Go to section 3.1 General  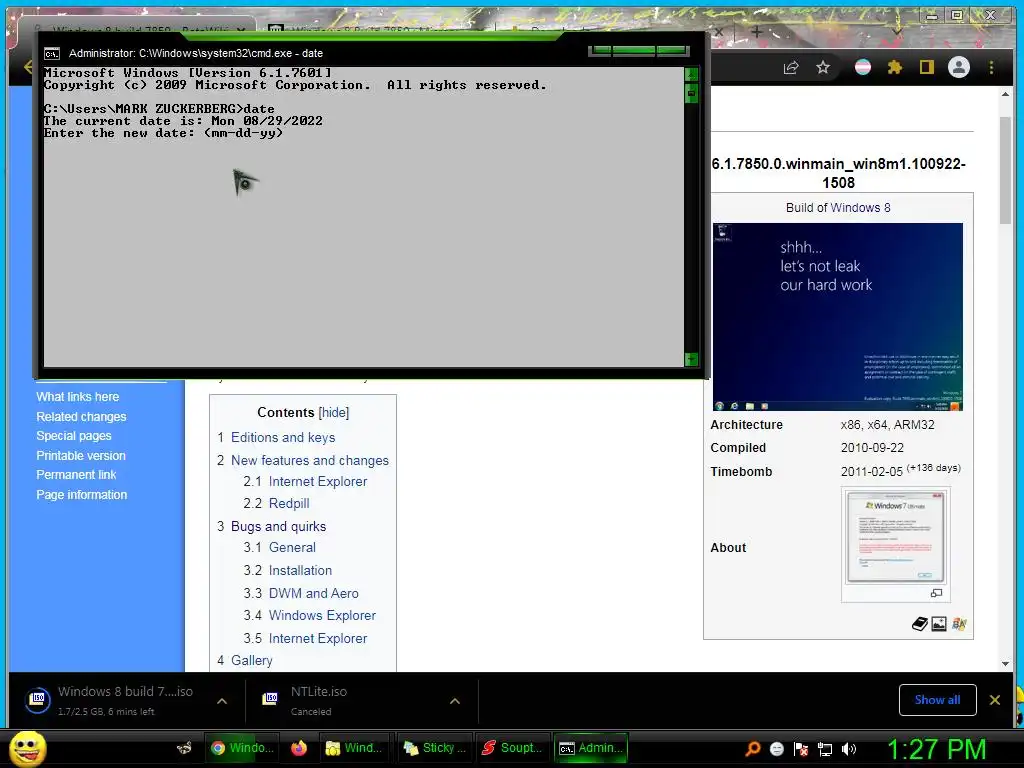(292, 547)
